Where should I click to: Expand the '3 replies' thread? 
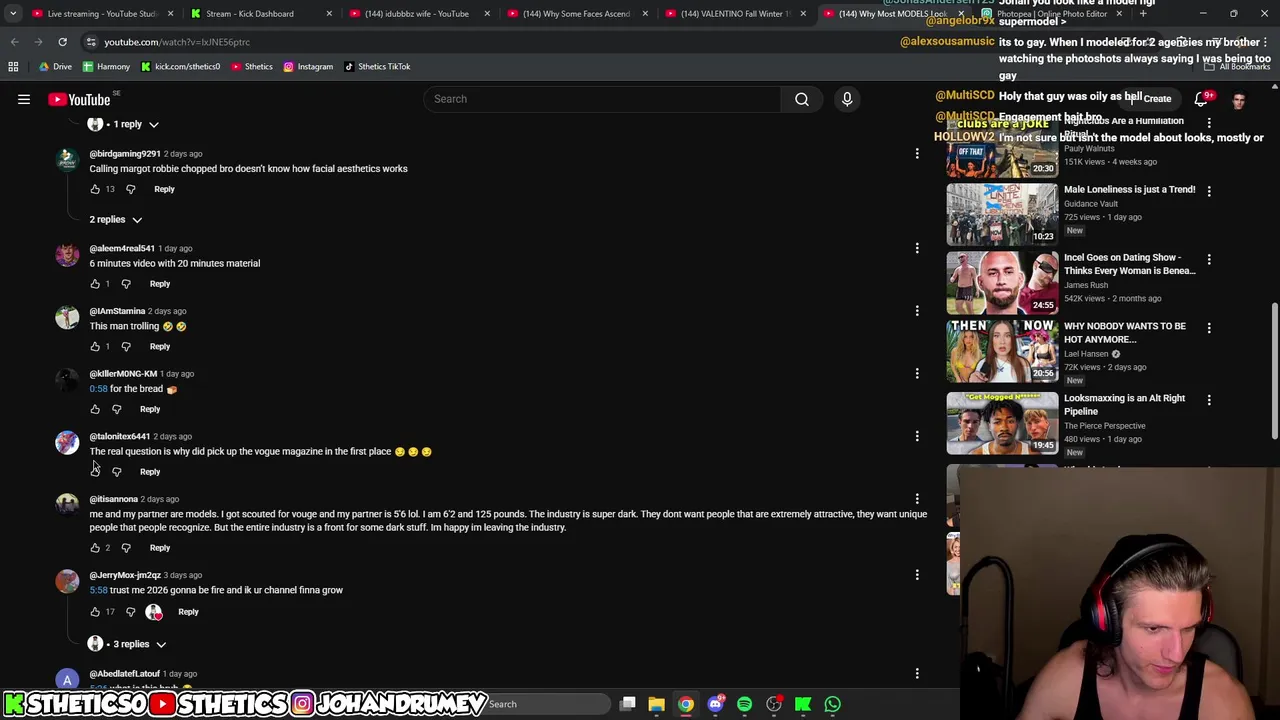127,644
